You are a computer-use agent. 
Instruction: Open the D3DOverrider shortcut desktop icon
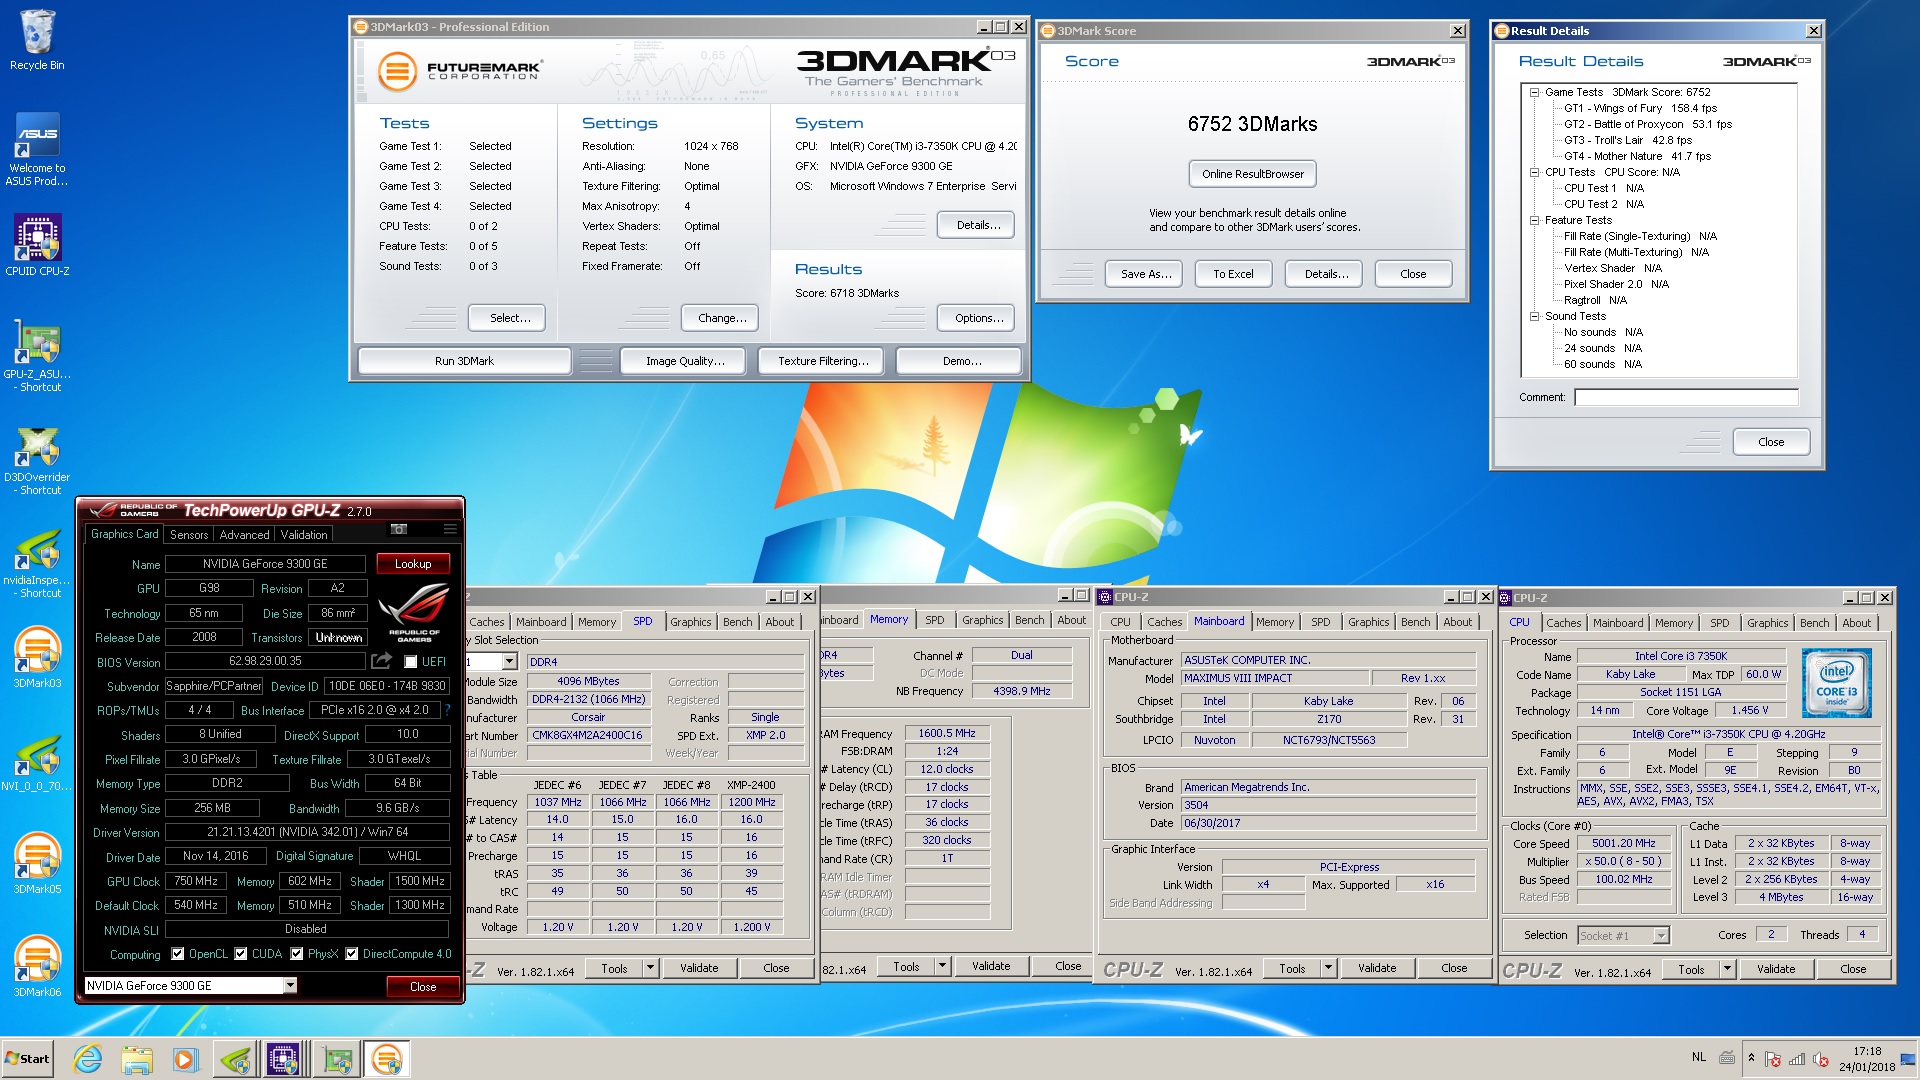pos(37,460)
